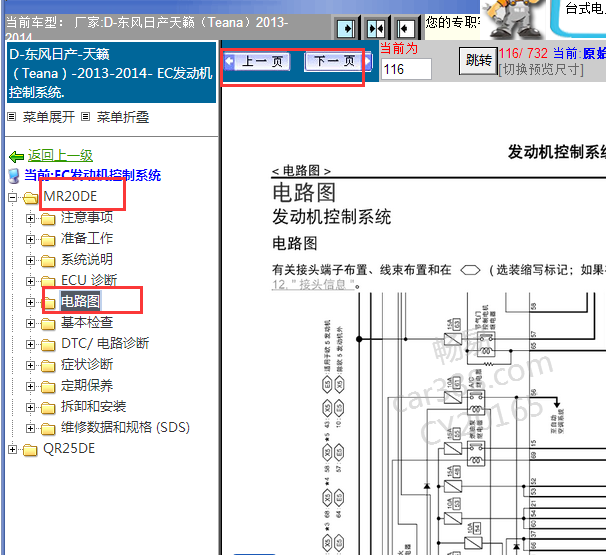The width and height of the screenshot is (606, 555).
Task: Click the split panel layout icon
Action: point(376,28)
